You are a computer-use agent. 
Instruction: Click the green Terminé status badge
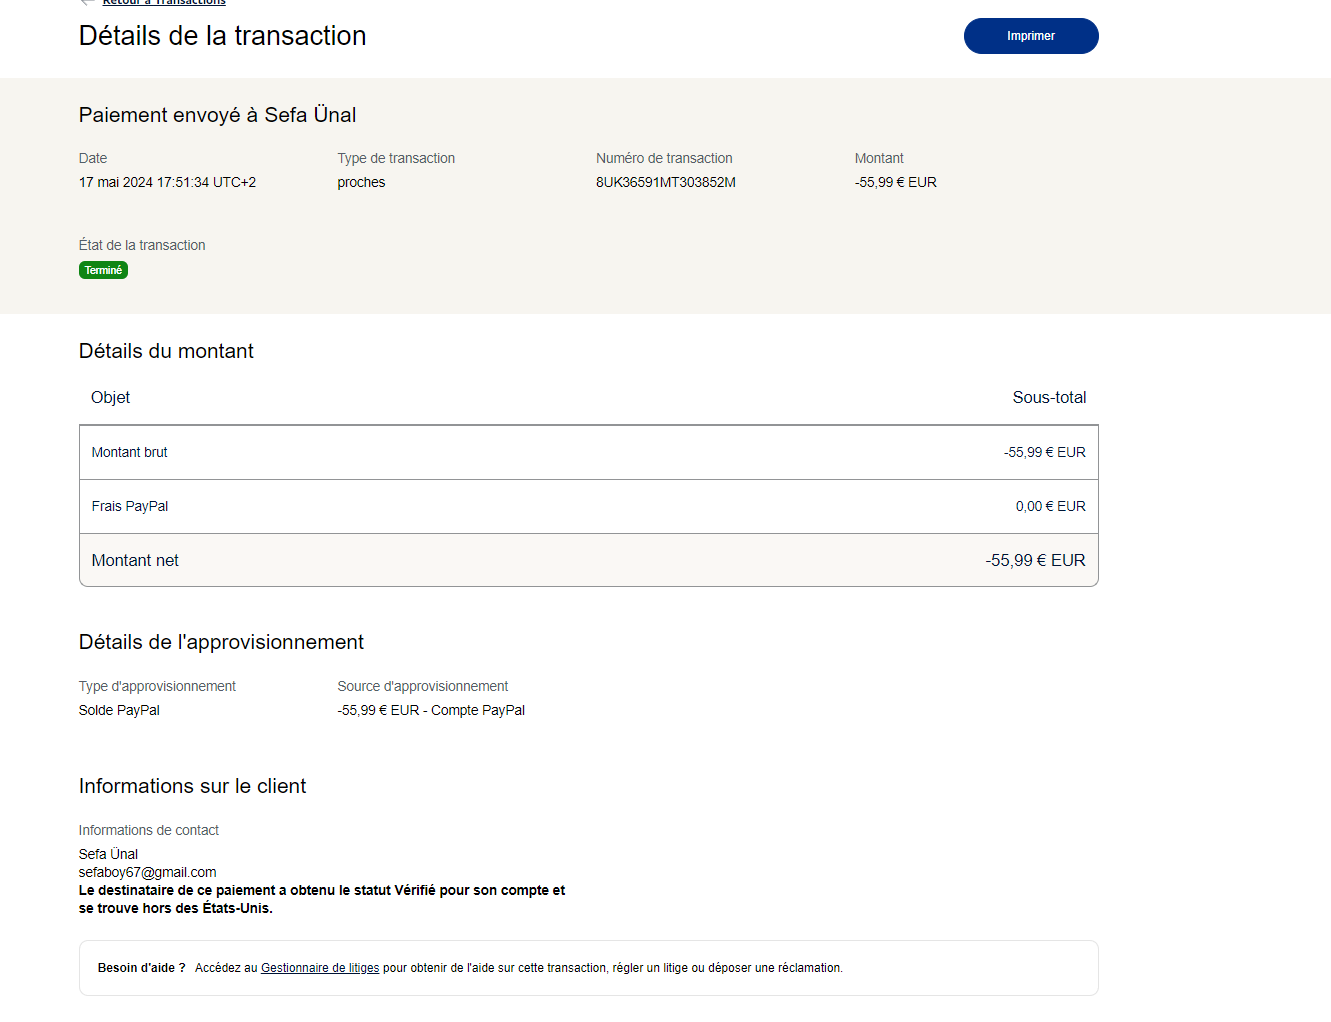(x=103, y=270)
